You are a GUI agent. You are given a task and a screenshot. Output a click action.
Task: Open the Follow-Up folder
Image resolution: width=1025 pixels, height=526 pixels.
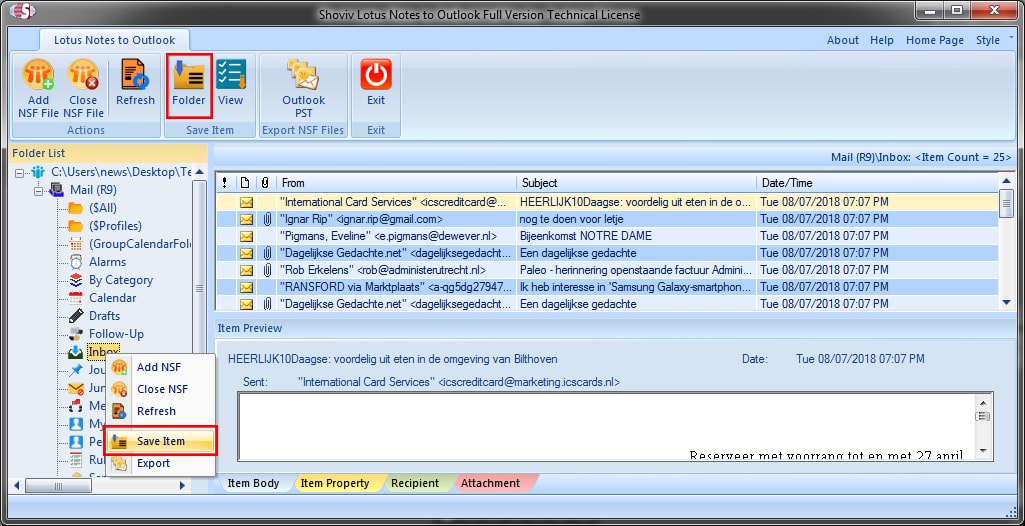(116, 334)
